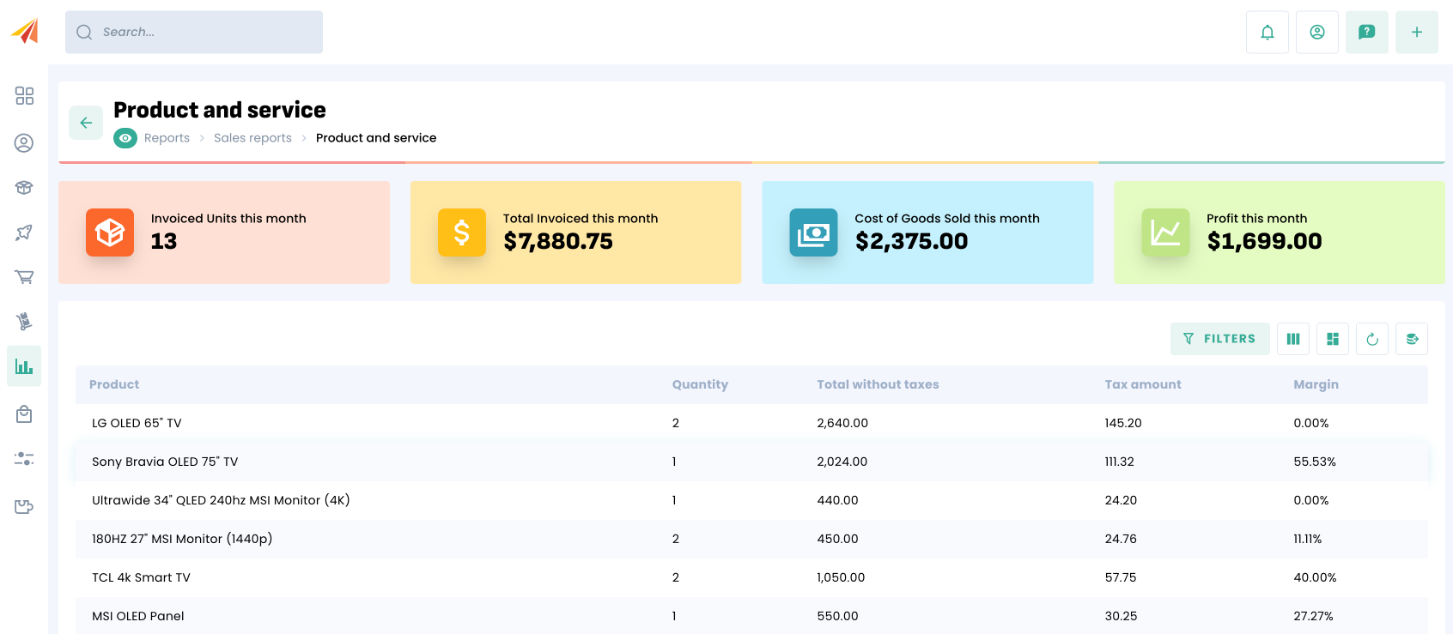Click the Product and service breadcrumb
1453x634 pixels.
376,138
